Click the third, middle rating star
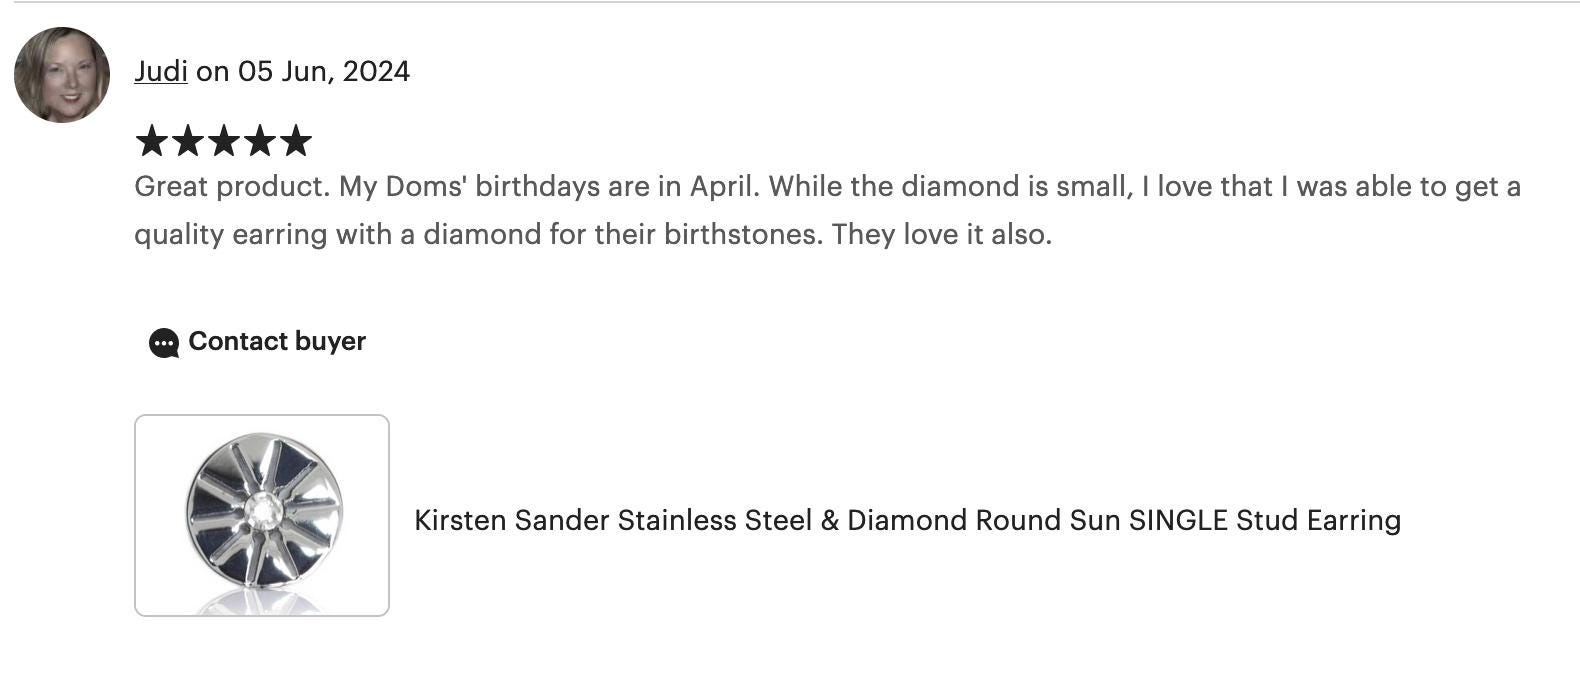 (x=223, y=141)
